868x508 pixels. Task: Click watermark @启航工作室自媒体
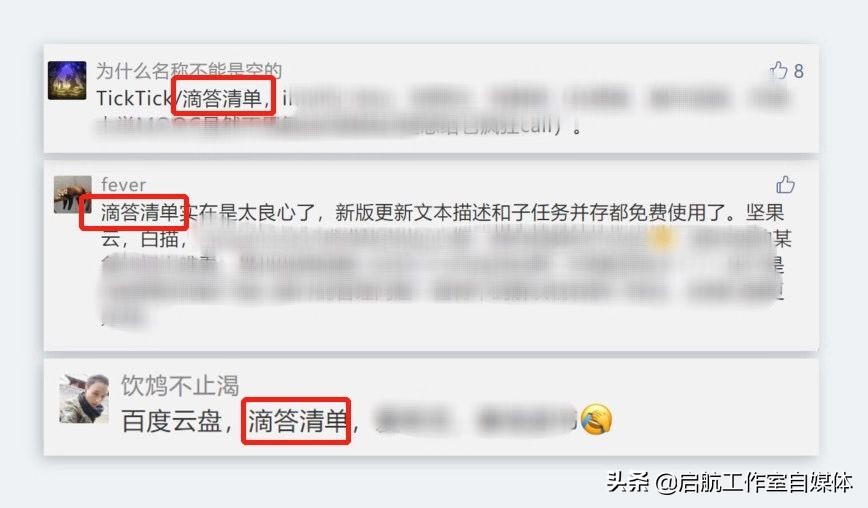754,483
